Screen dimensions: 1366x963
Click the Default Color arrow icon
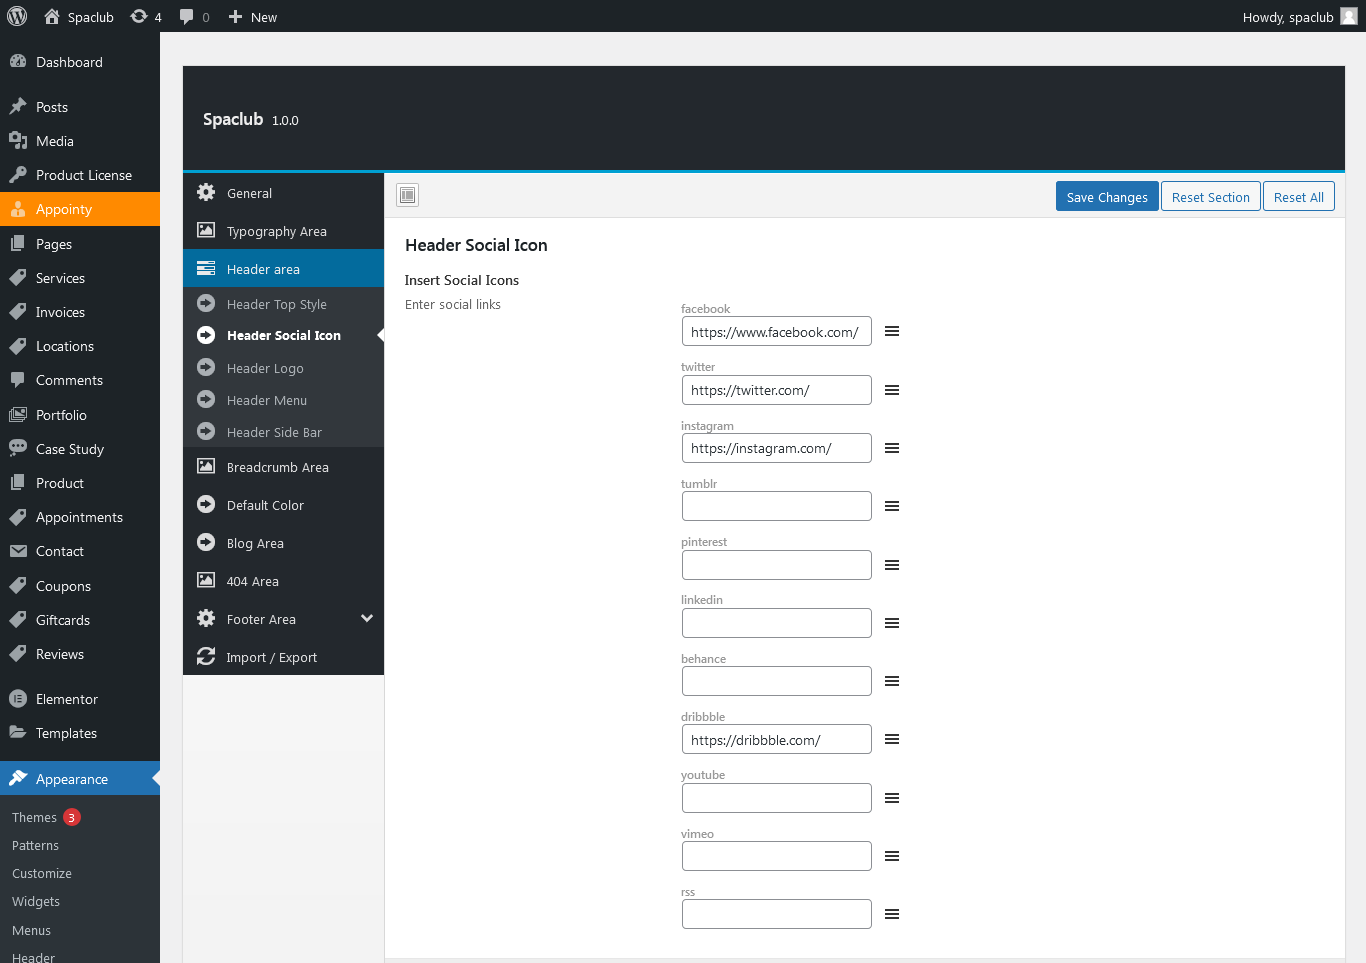point(206,504)
